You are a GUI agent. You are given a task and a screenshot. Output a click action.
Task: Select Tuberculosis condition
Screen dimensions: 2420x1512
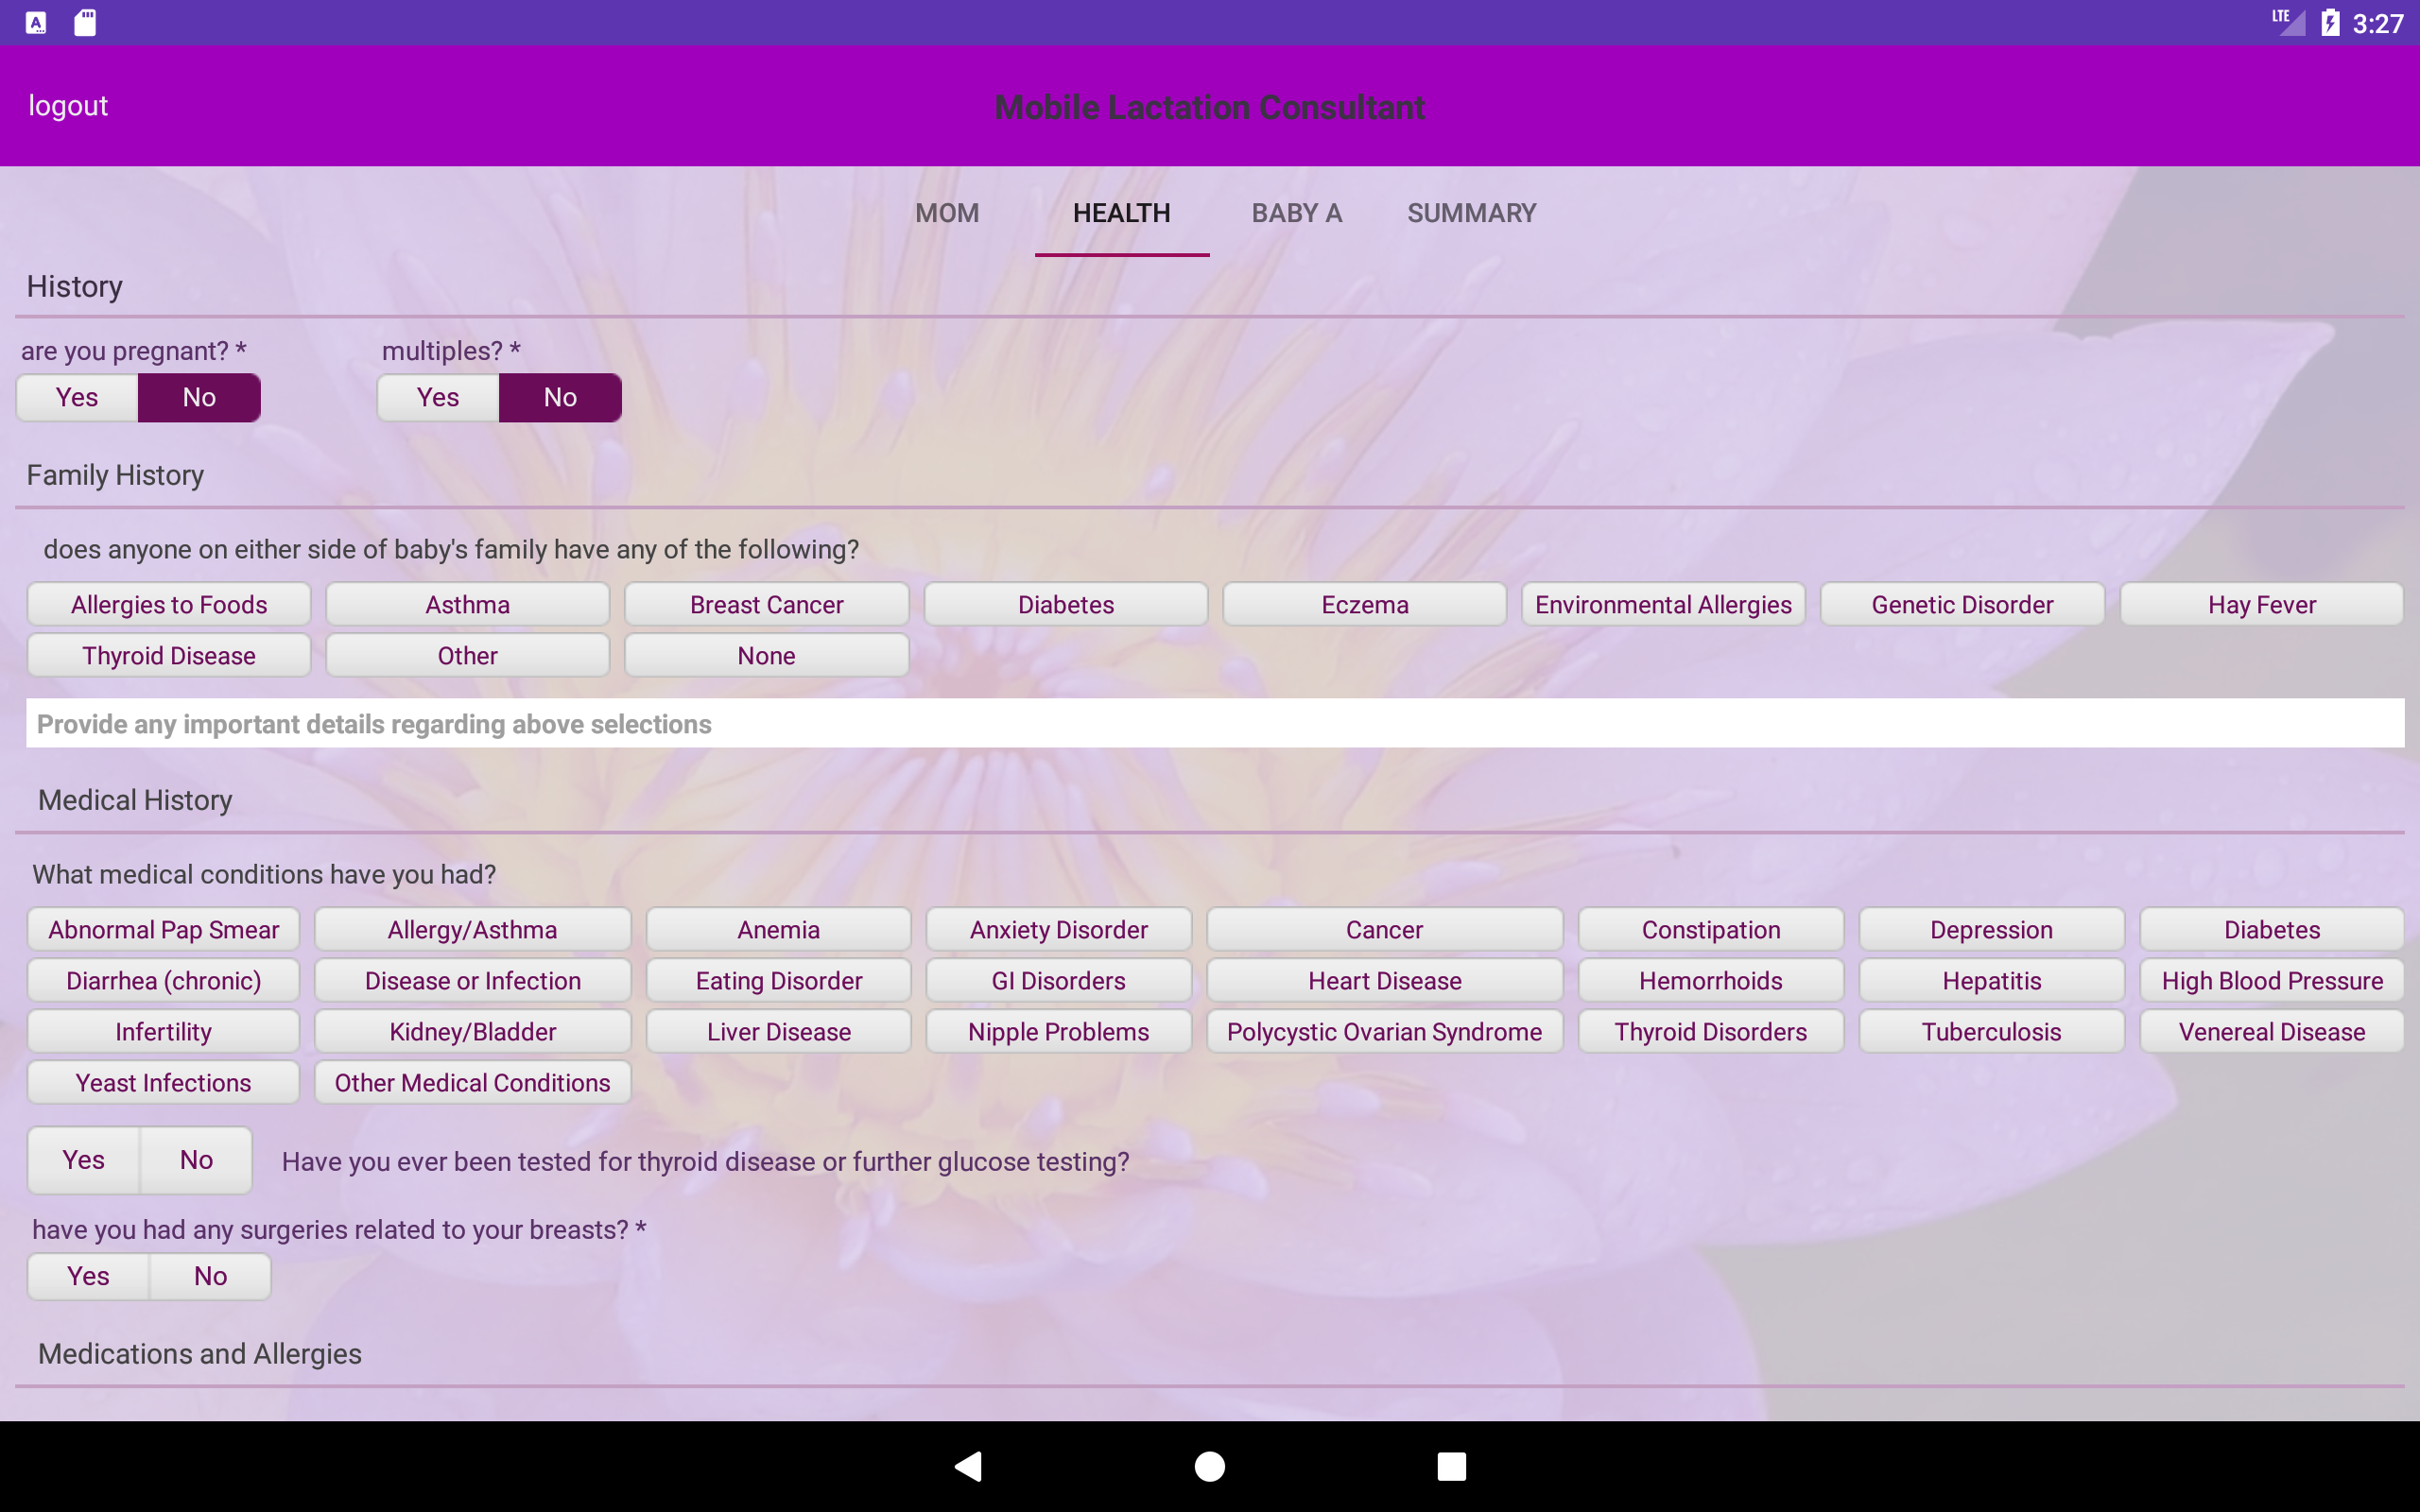(1992, 1031)
